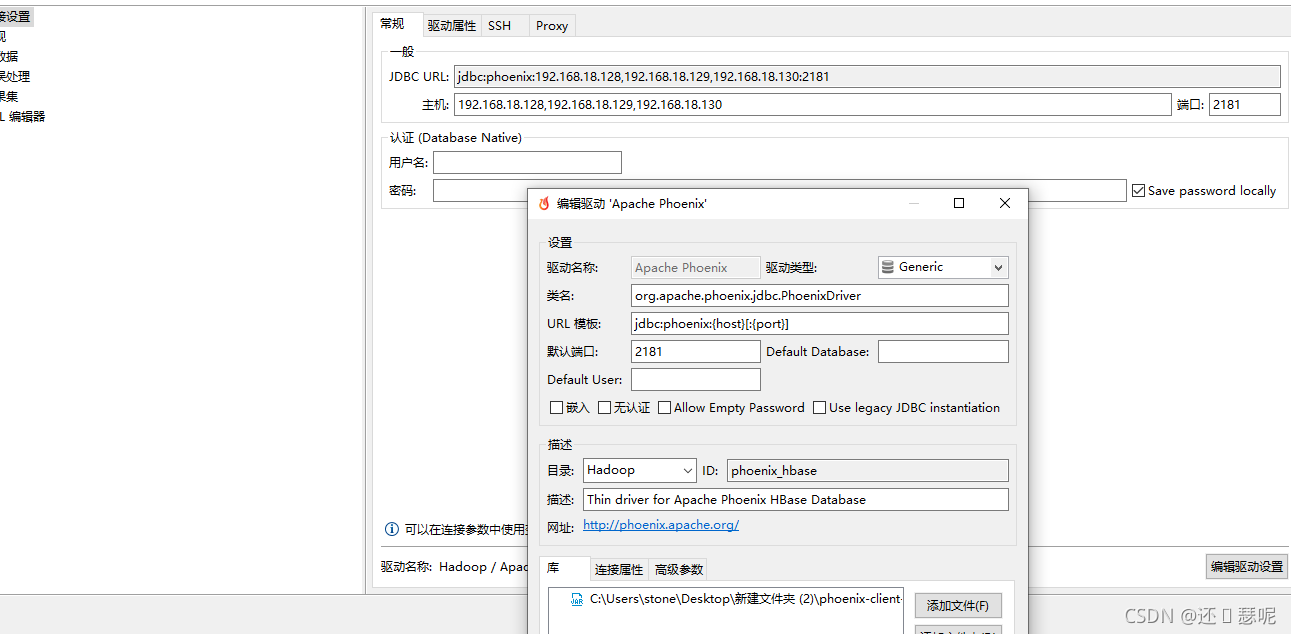The width and height of the screenshot is (1291, 634).
Task: Open the 驱动类型 Generic dropdown
Action: click(943, 267)
